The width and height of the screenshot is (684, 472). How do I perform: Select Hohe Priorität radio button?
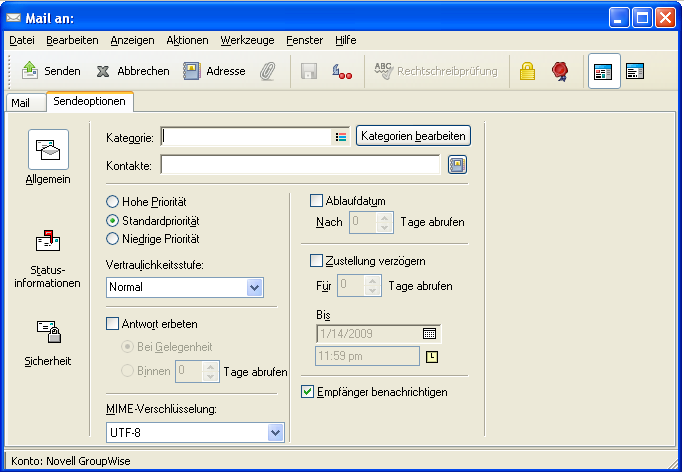click(113, 202)
